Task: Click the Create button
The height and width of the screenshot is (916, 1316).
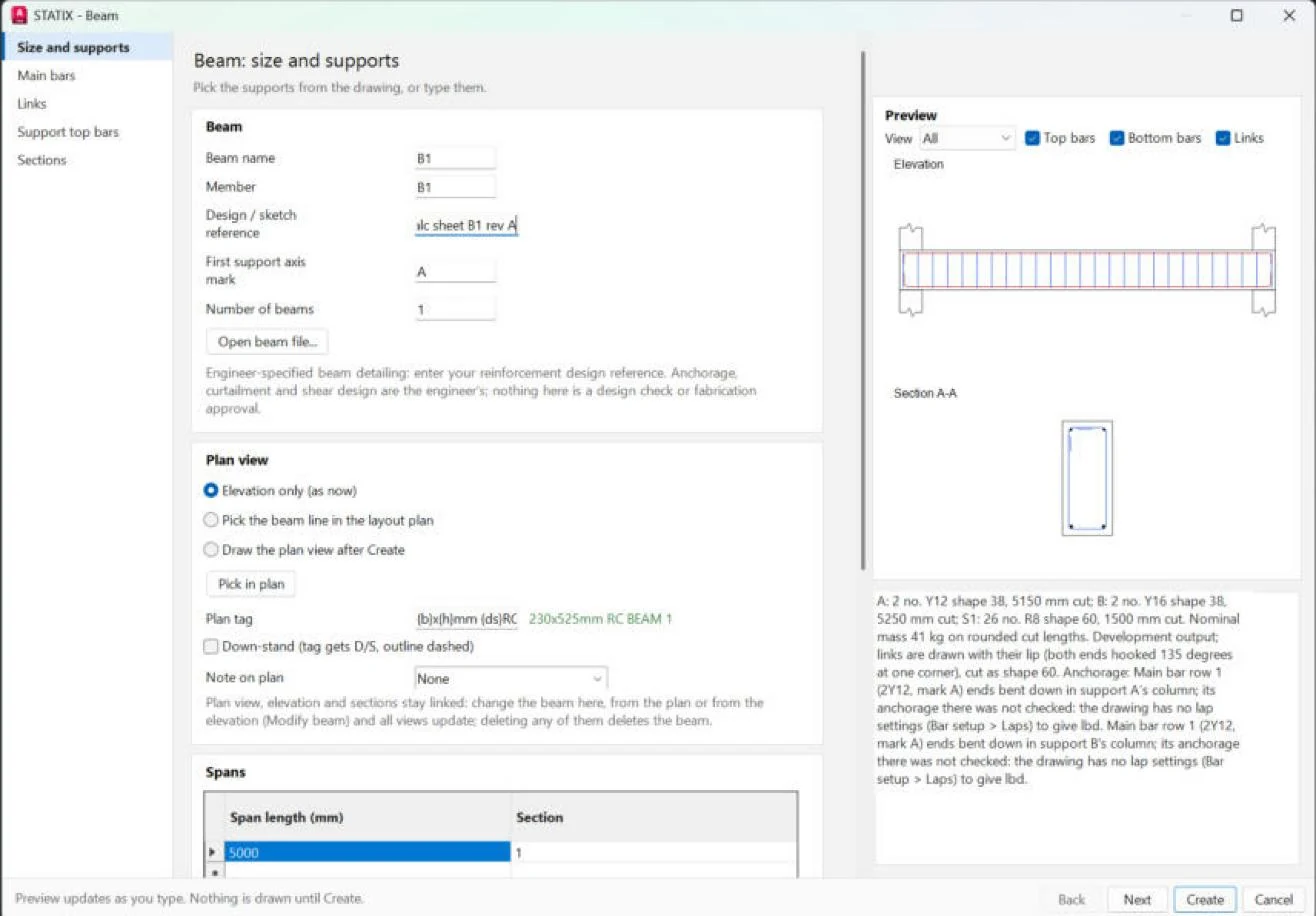Action: [1205, 899]
